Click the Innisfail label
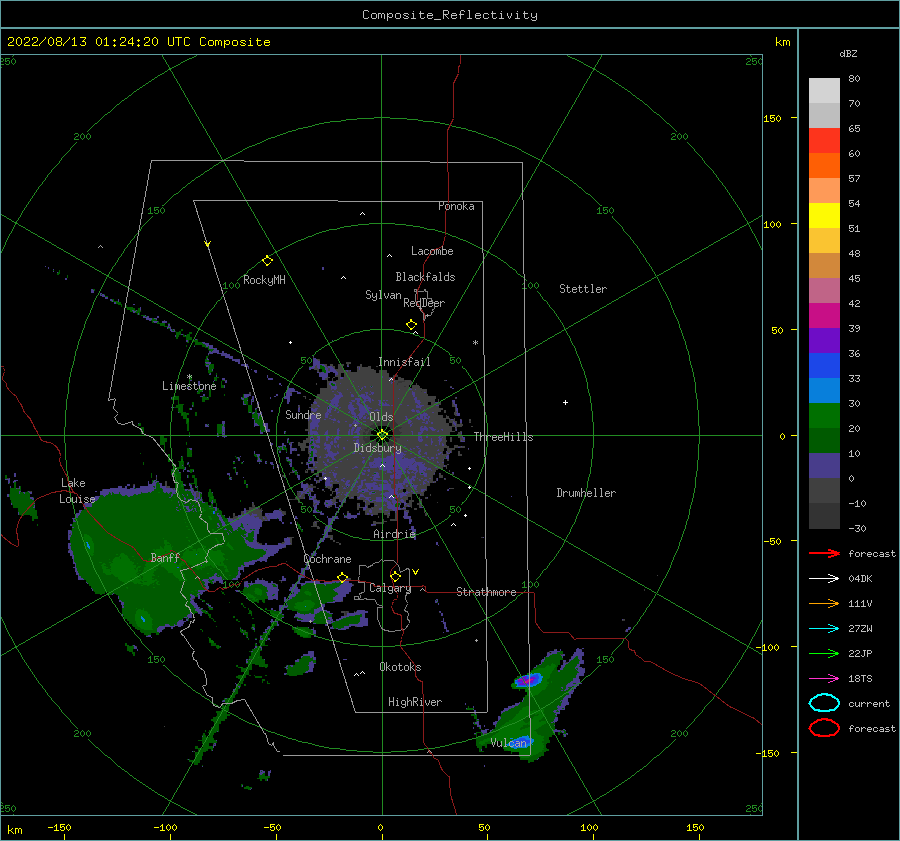Viewport: 900px width, 841px height. [404, 362]
